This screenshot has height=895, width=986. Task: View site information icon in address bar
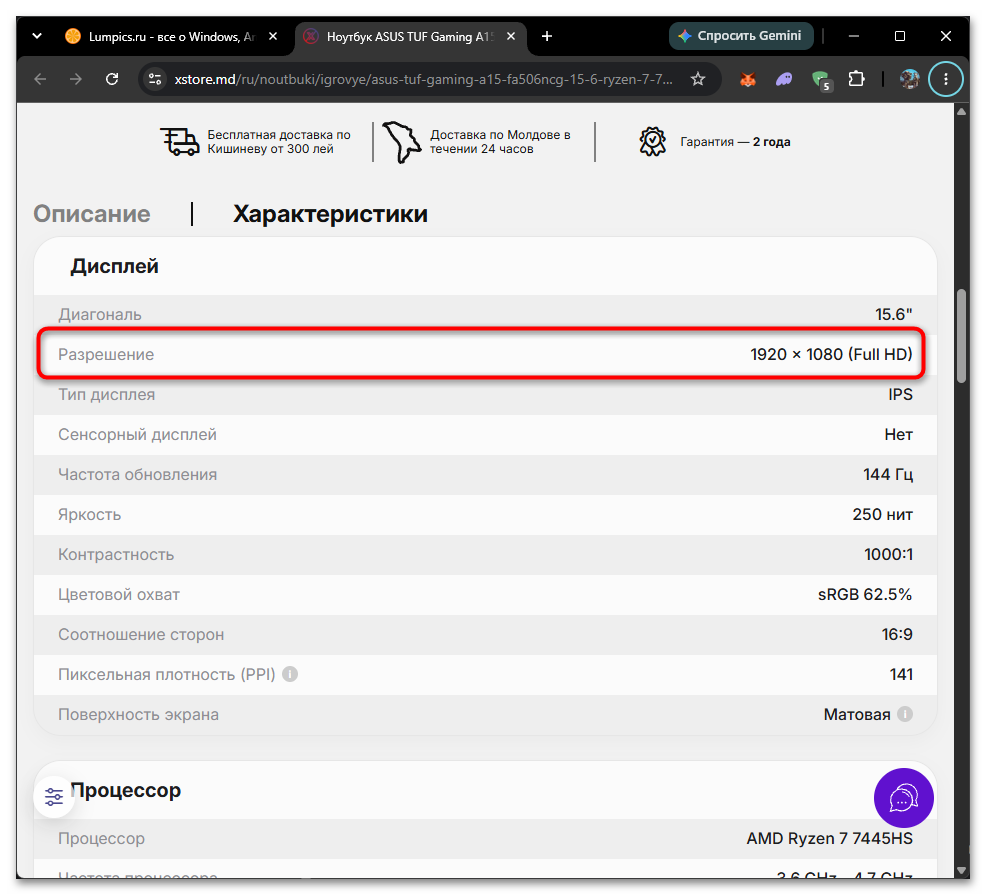[155, 79]
